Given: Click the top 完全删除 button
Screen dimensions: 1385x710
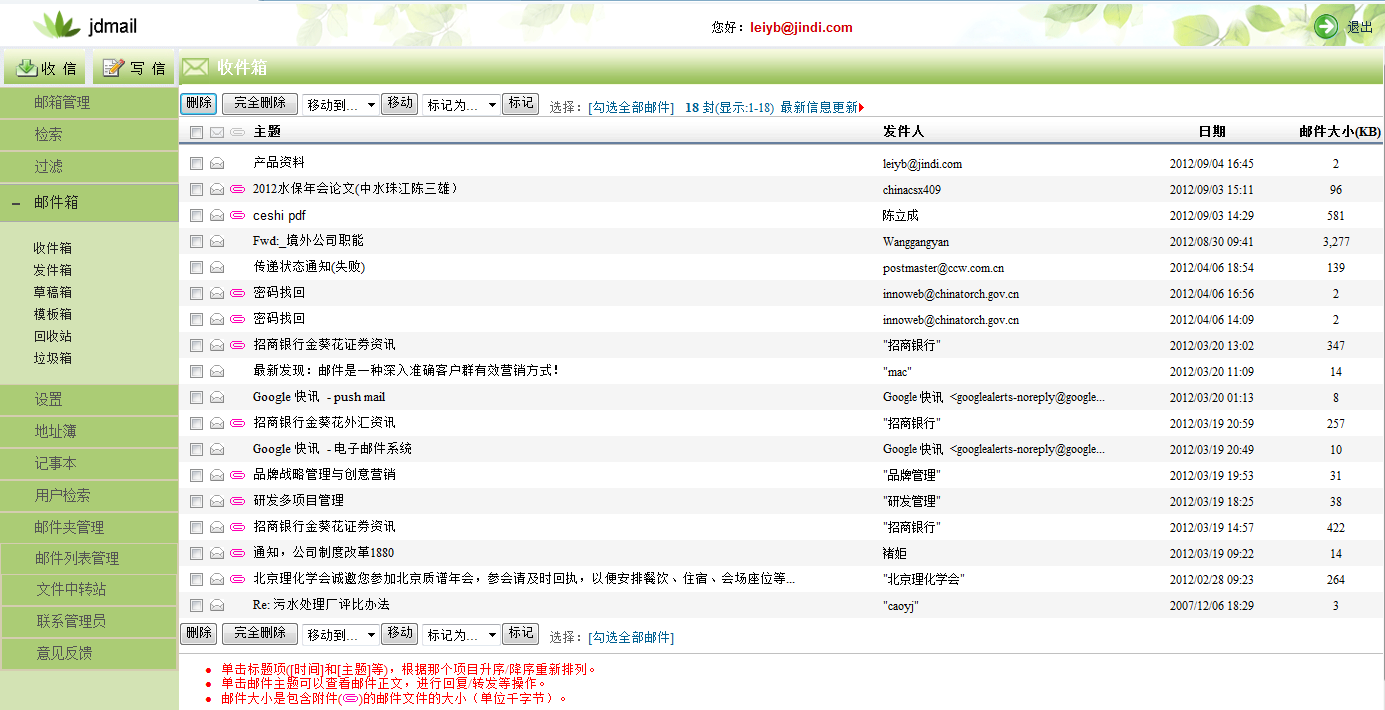Looking at the screenshot, I should [260, 103].
